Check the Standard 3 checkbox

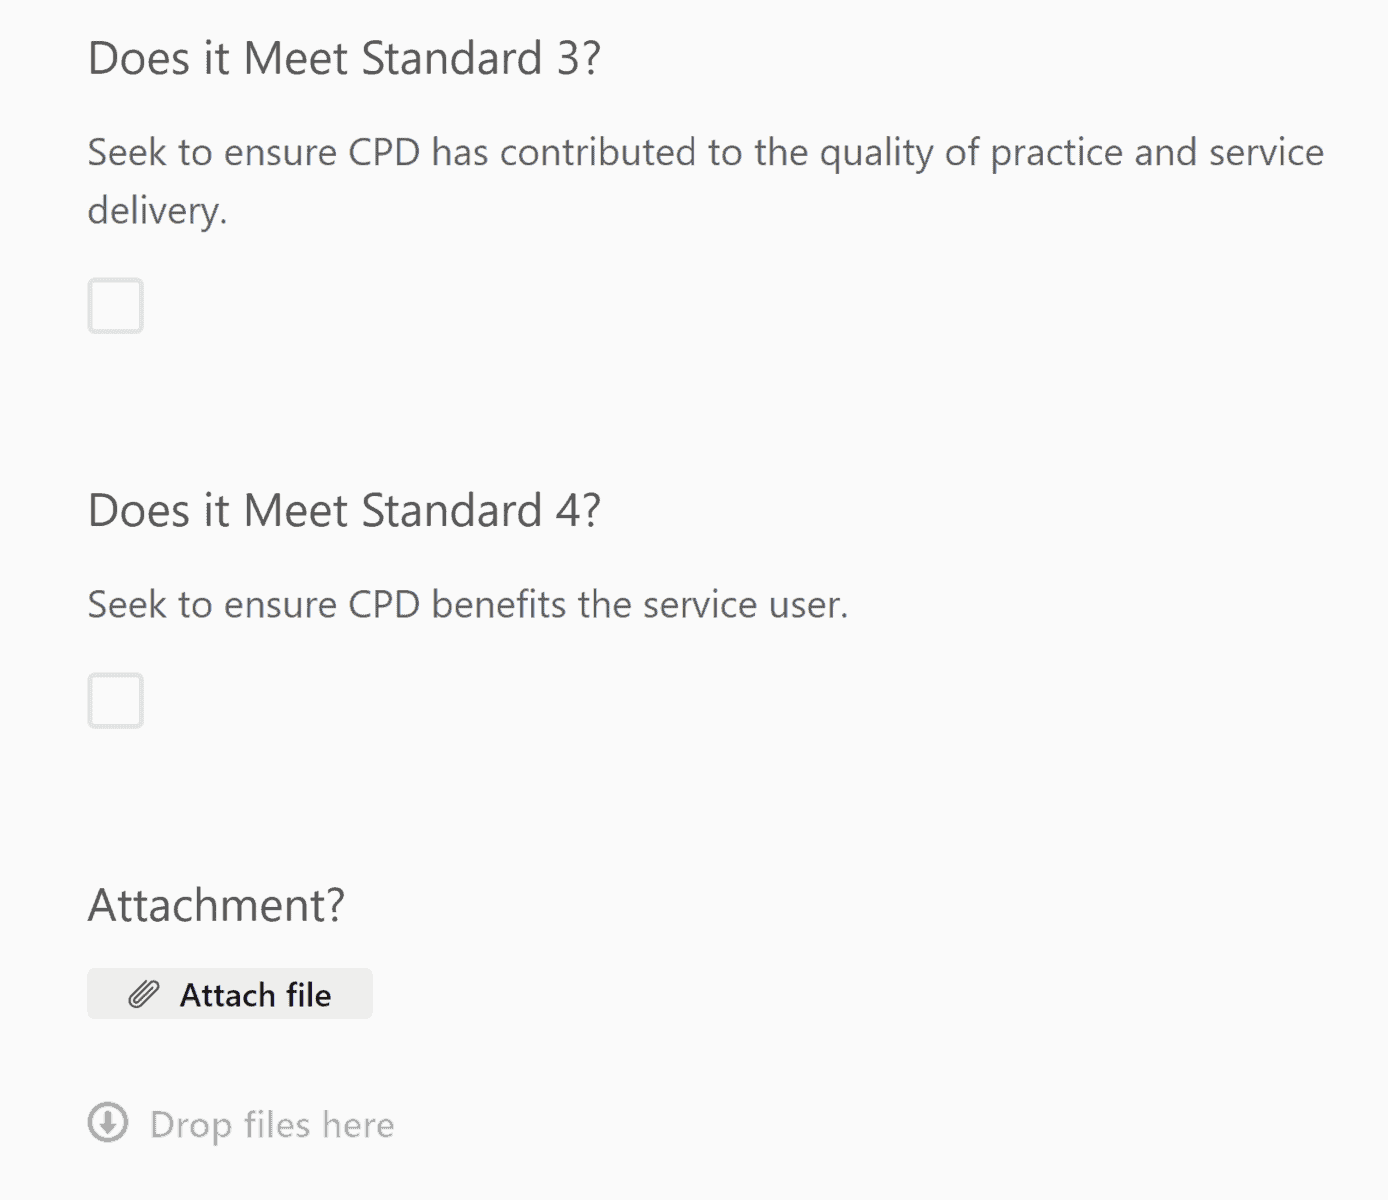[x=115, y=306]
